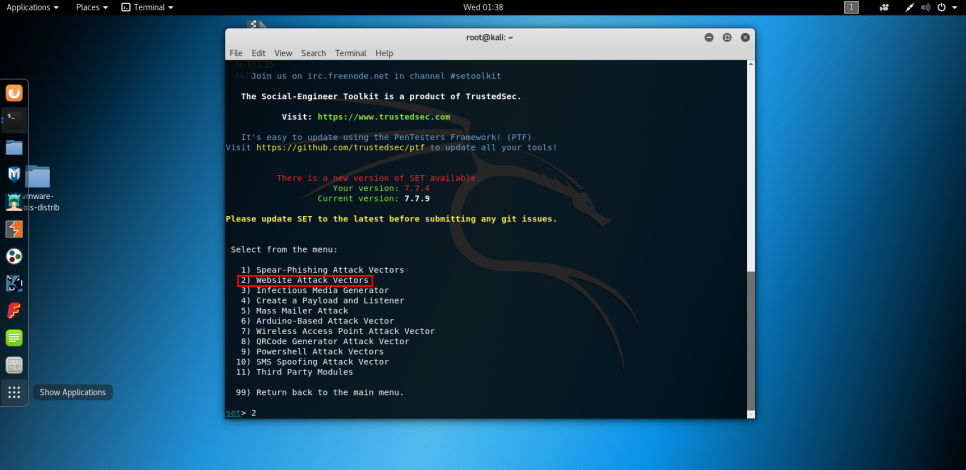Image resolution: width=966 pixels, height=470 pixels.
Task: Click 'PenTesters Framework! (PTF)' line
Action: (386, 137)
